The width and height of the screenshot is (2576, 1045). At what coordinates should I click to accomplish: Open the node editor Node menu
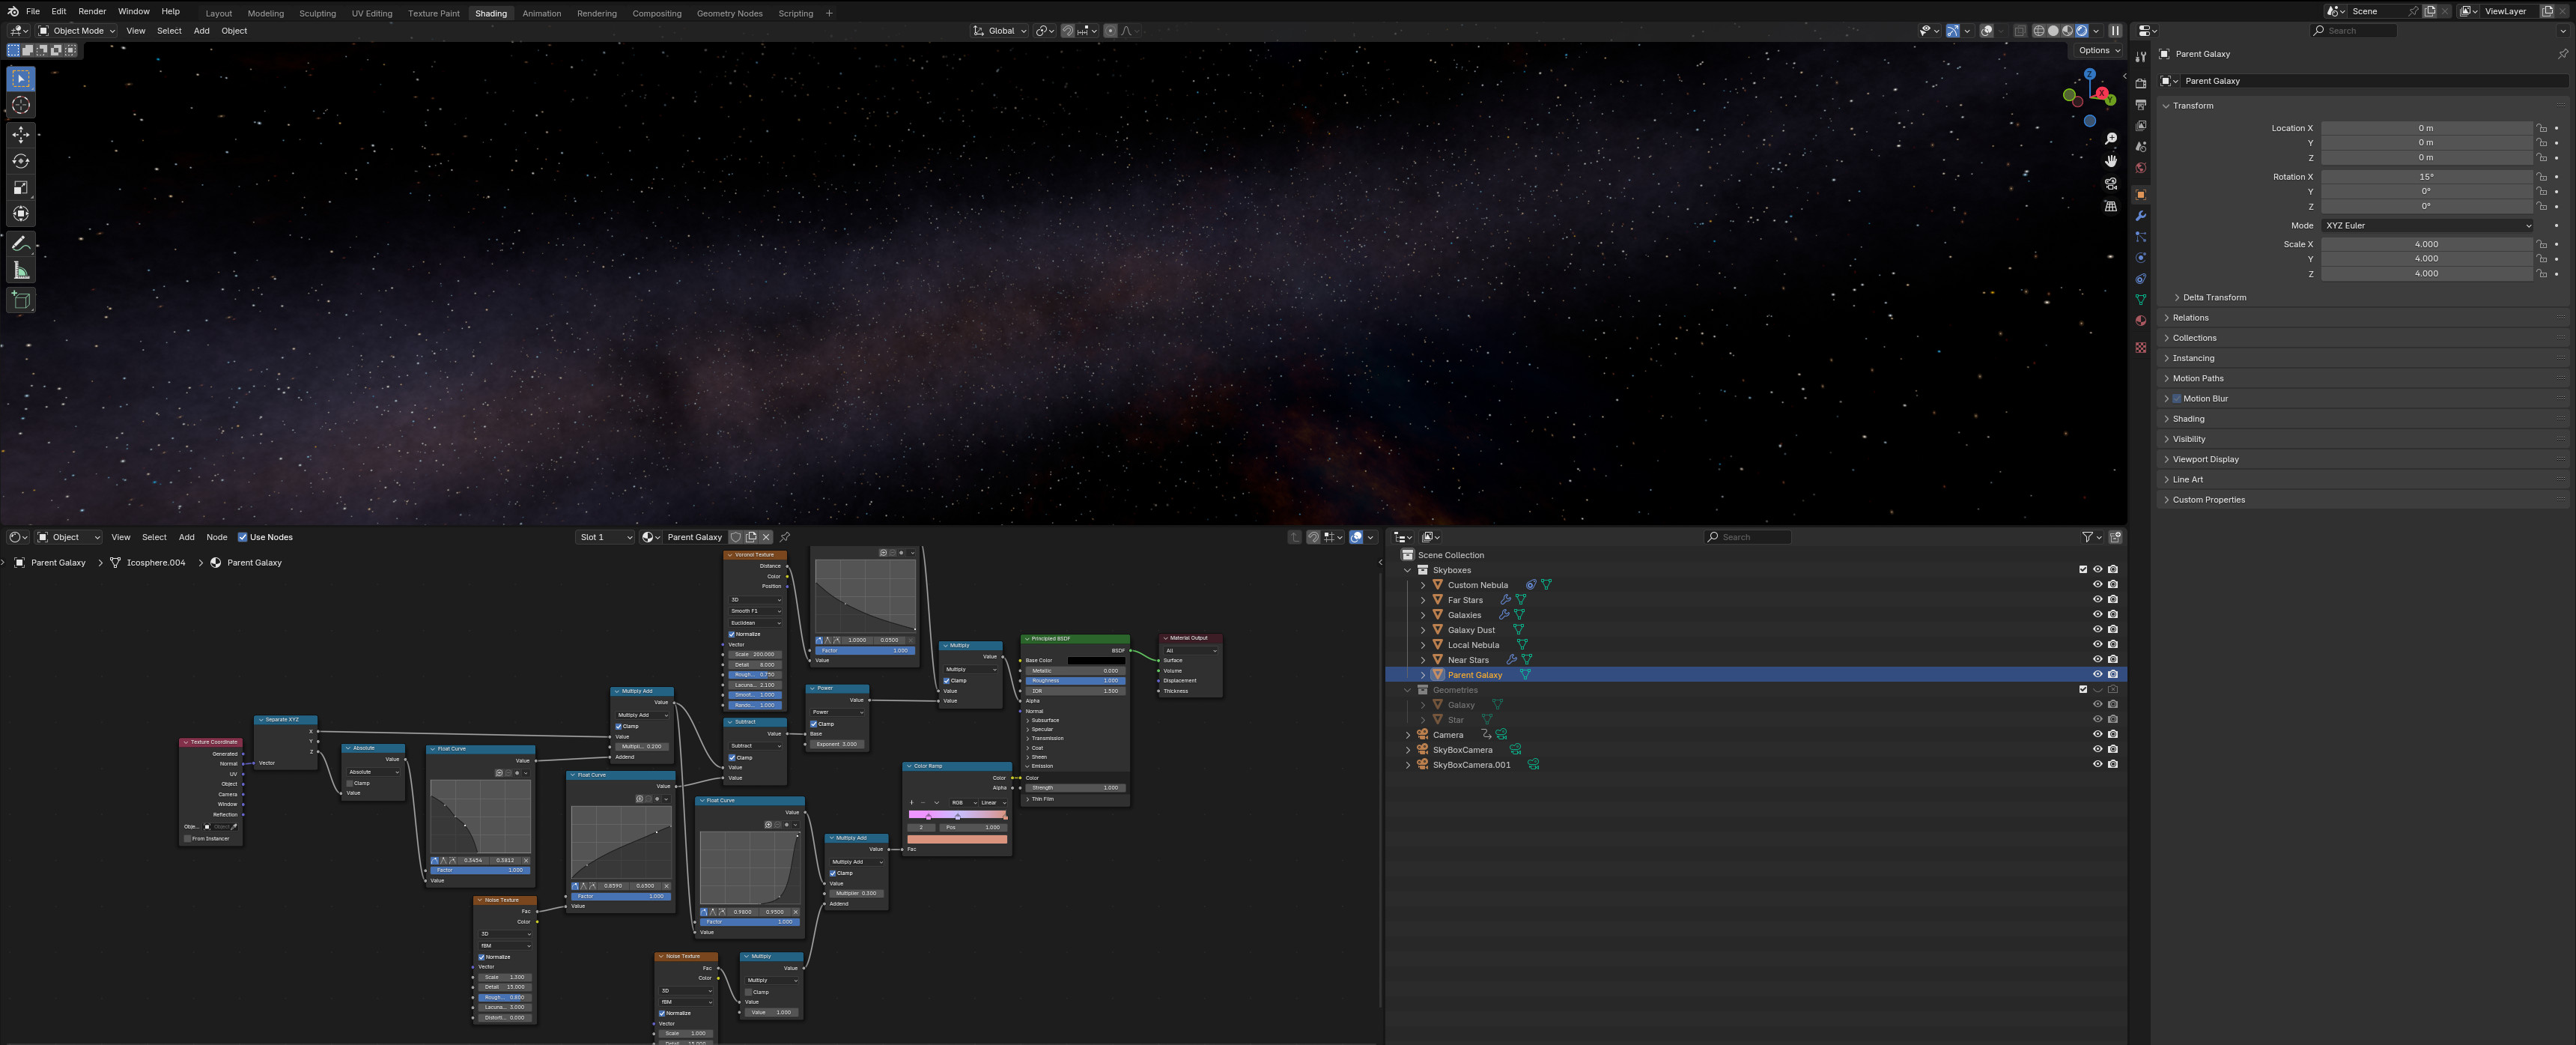[x=217, y=537]
